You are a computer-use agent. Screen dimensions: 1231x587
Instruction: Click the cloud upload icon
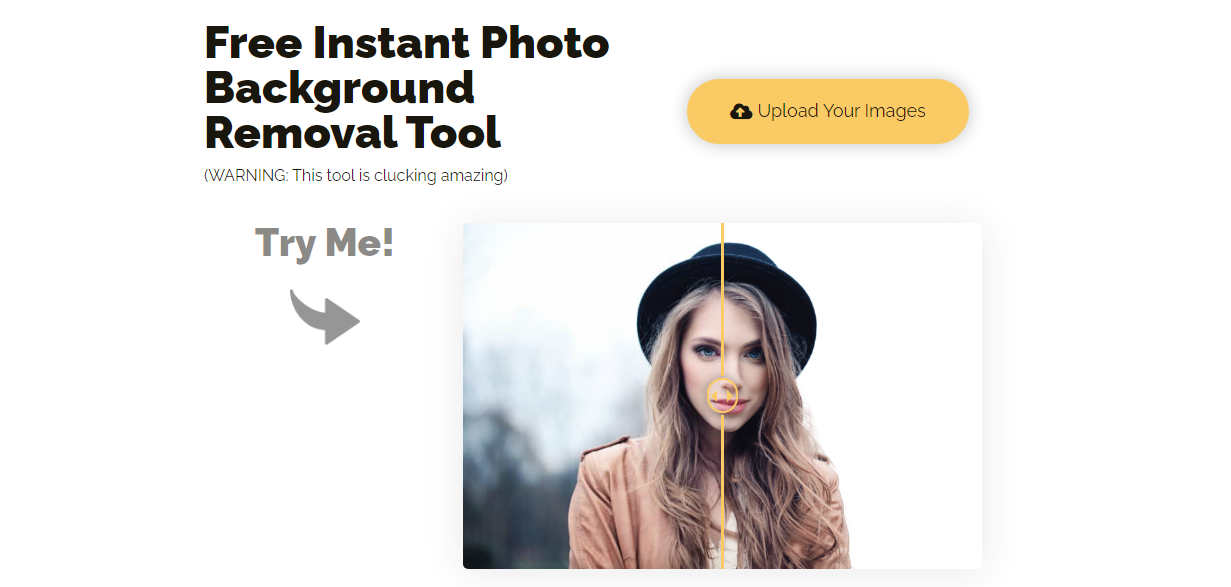pos(741,111)
